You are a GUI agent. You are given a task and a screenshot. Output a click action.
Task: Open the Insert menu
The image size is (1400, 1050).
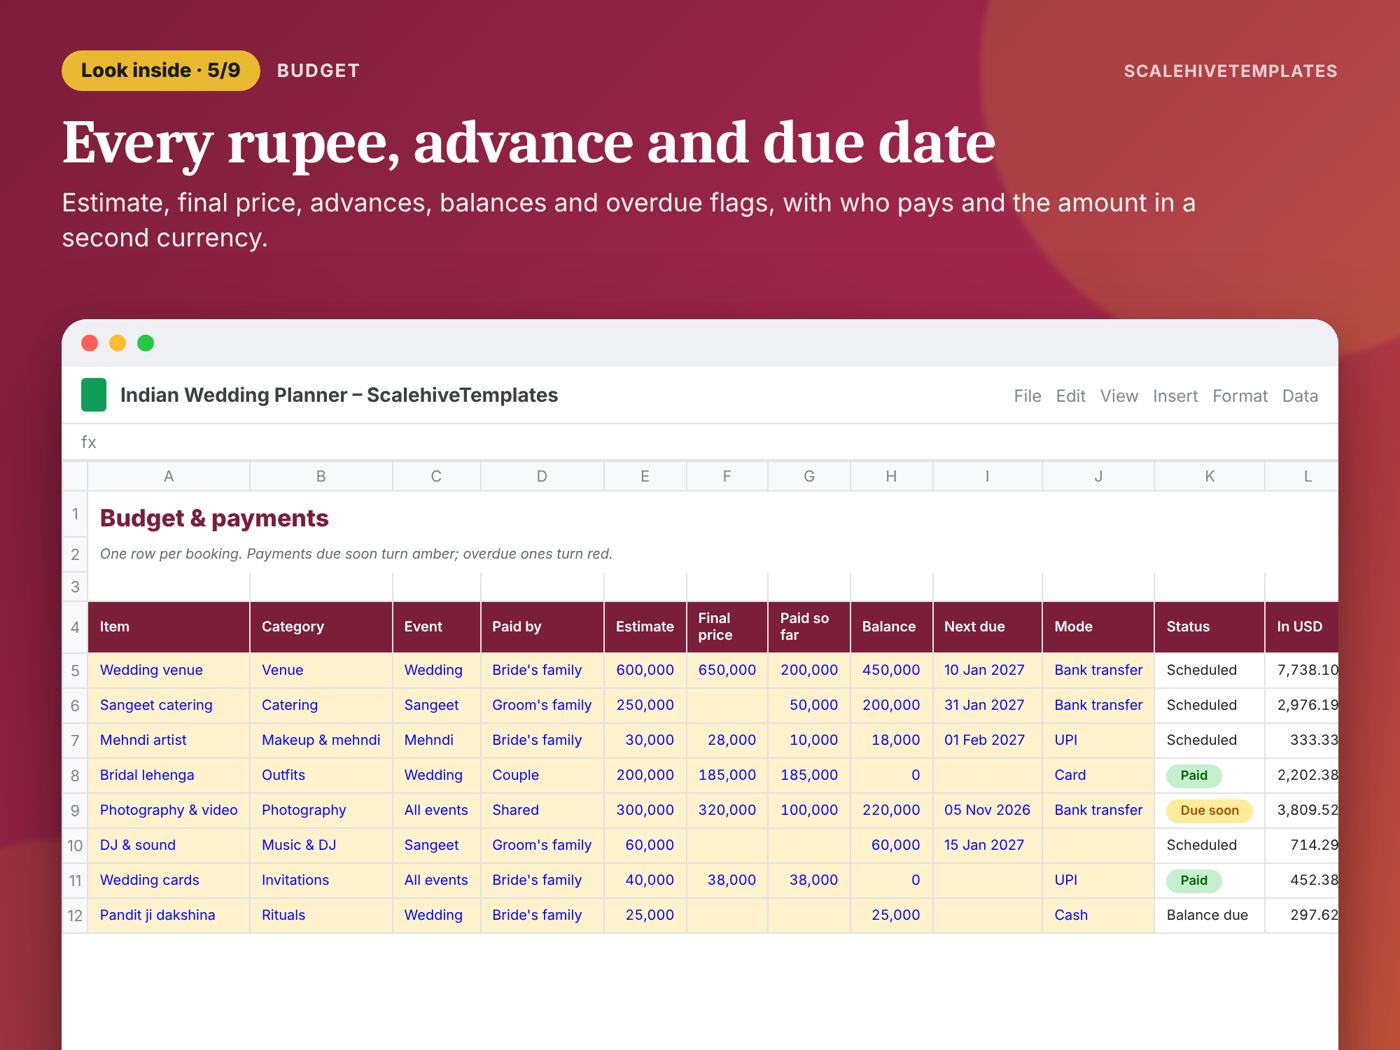point(1175,396)
